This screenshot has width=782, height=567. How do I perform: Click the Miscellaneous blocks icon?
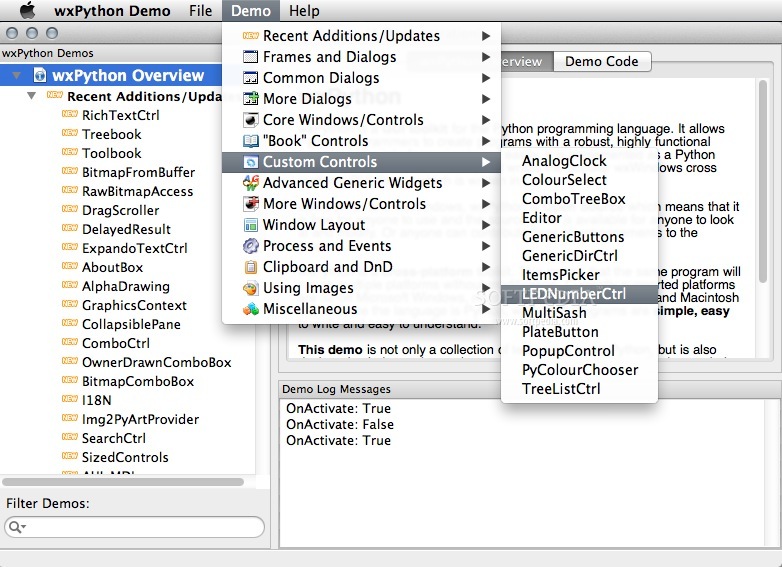(250, 309)
